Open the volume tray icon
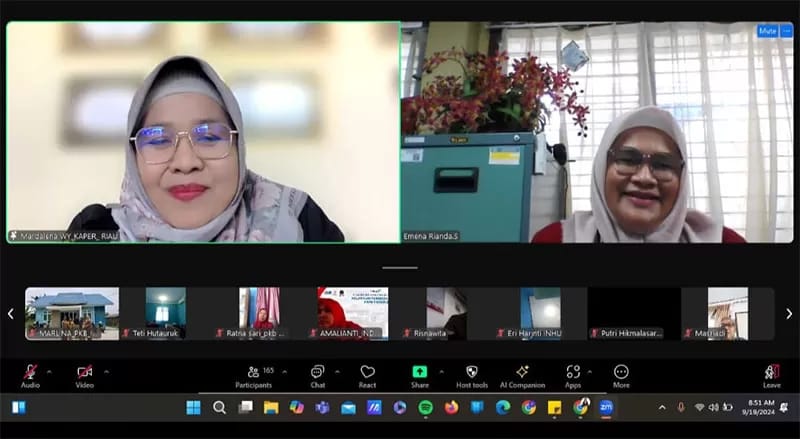This screenshot has width=800, height=439. click(x=714, y=407)
